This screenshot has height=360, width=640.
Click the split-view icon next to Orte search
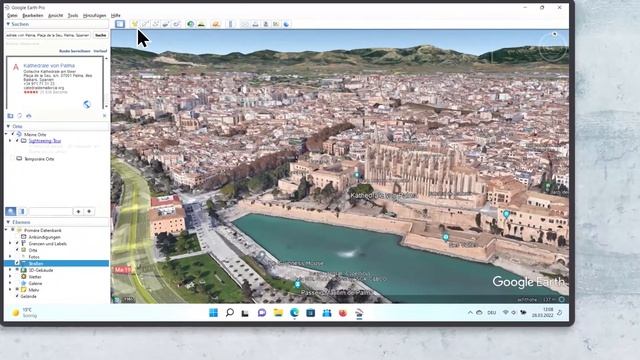pyautogui.click(x=22, y=211)
